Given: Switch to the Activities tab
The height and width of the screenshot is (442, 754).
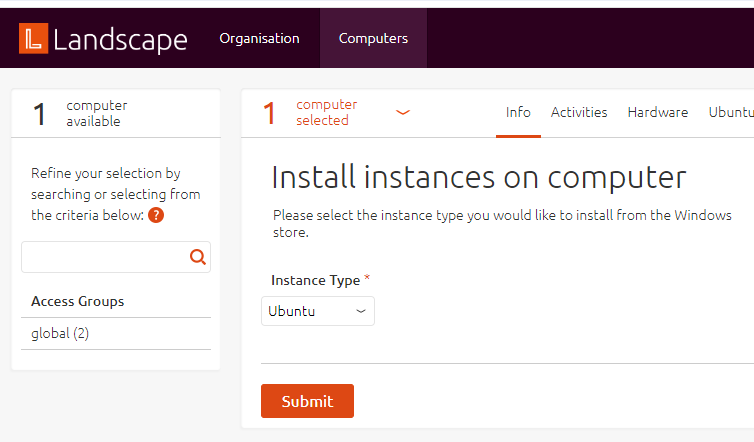Looking at the screenshot, I should (x=579, y=113).
